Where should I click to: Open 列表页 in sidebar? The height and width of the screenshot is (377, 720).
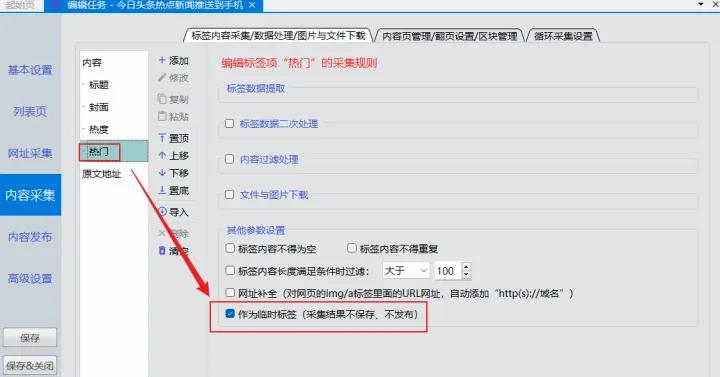point(30,112)
